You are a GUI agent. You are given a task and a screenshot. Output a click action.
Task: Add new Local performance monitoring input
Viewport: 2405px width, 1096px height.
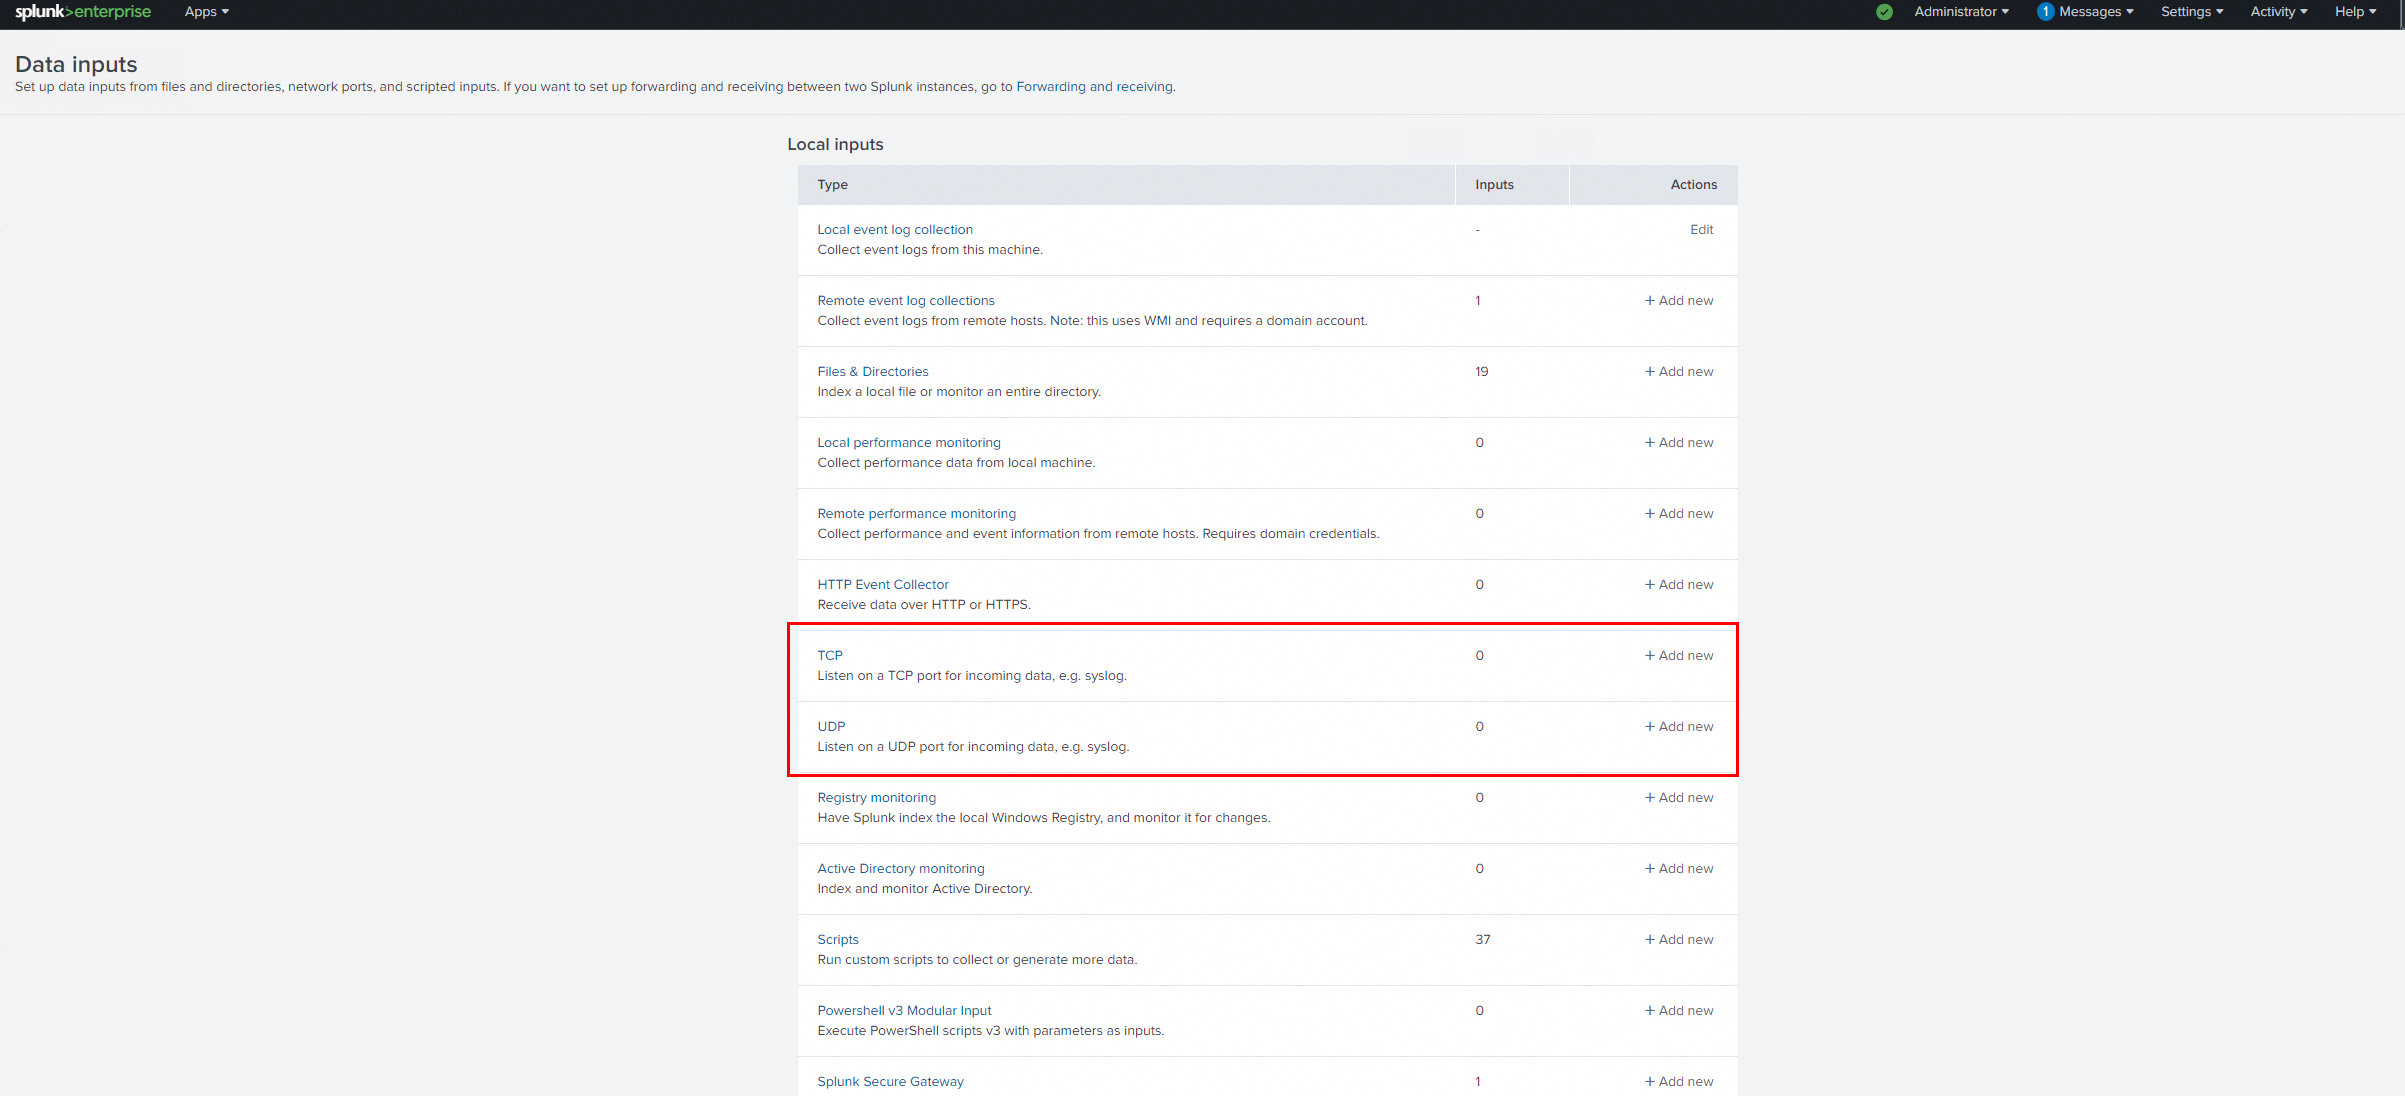click(1679, 443)
